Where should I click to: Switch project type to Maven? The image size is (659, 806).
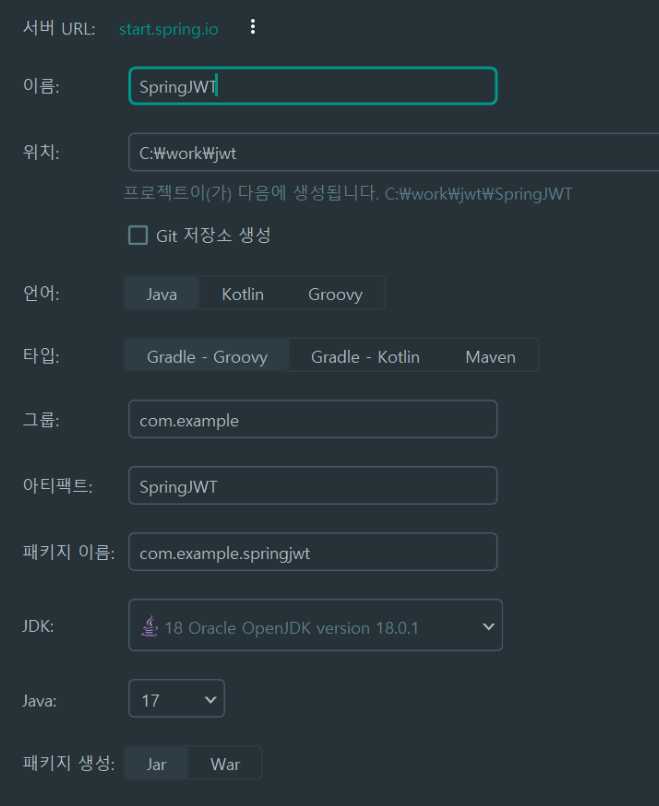[x=490, y=355]
